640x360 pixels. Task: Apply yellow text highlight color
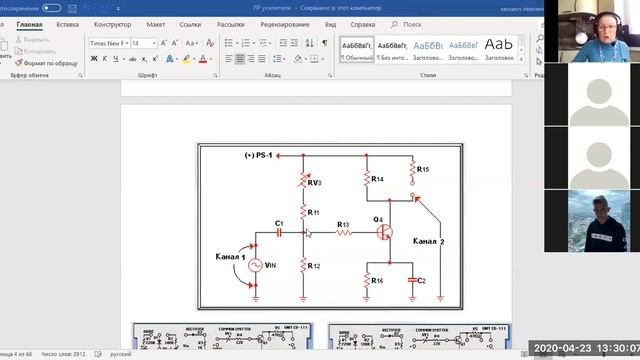[x=187, y=59]
